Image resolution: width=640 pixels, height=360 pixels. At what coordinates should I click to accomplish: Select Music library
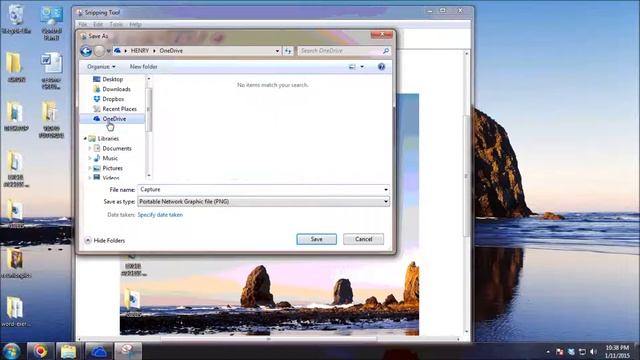click(x=110, y=158)
